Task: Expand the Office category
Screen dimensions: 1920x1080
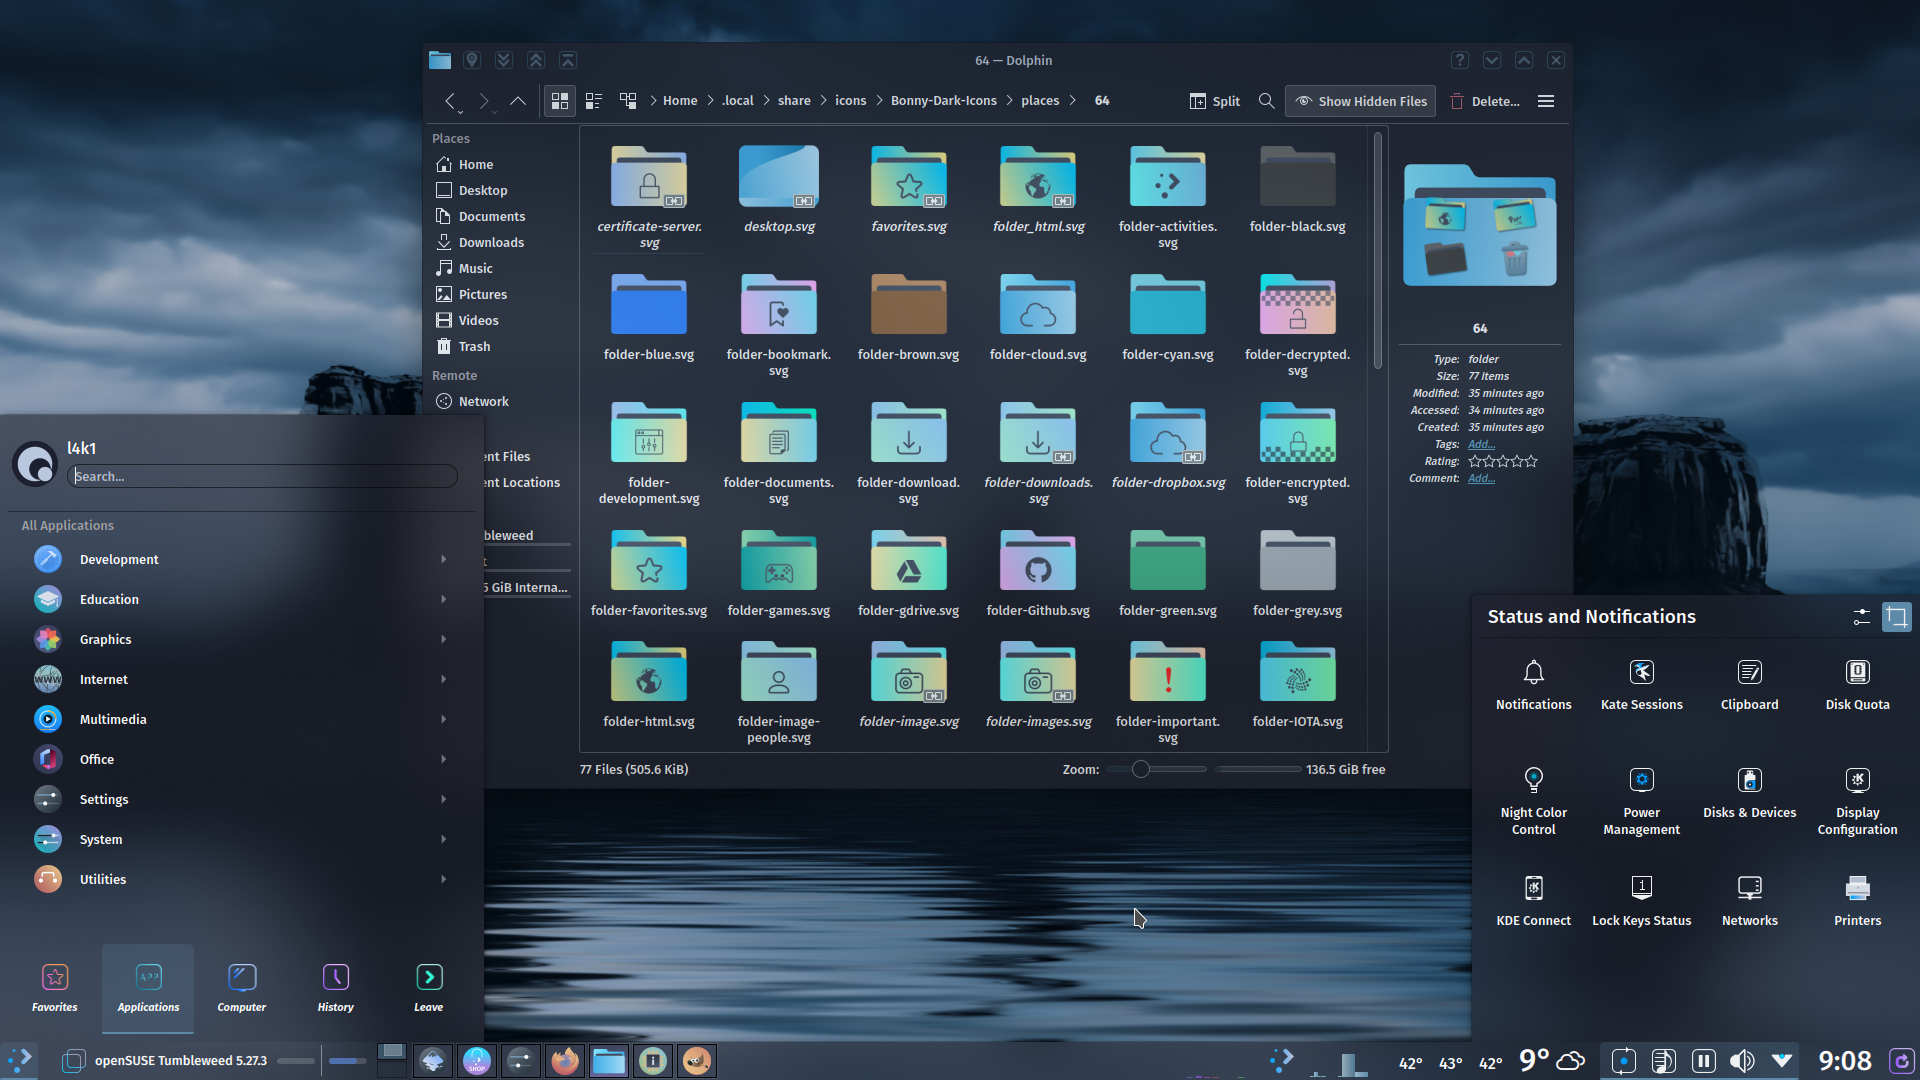Action: [x=240, y=759]
